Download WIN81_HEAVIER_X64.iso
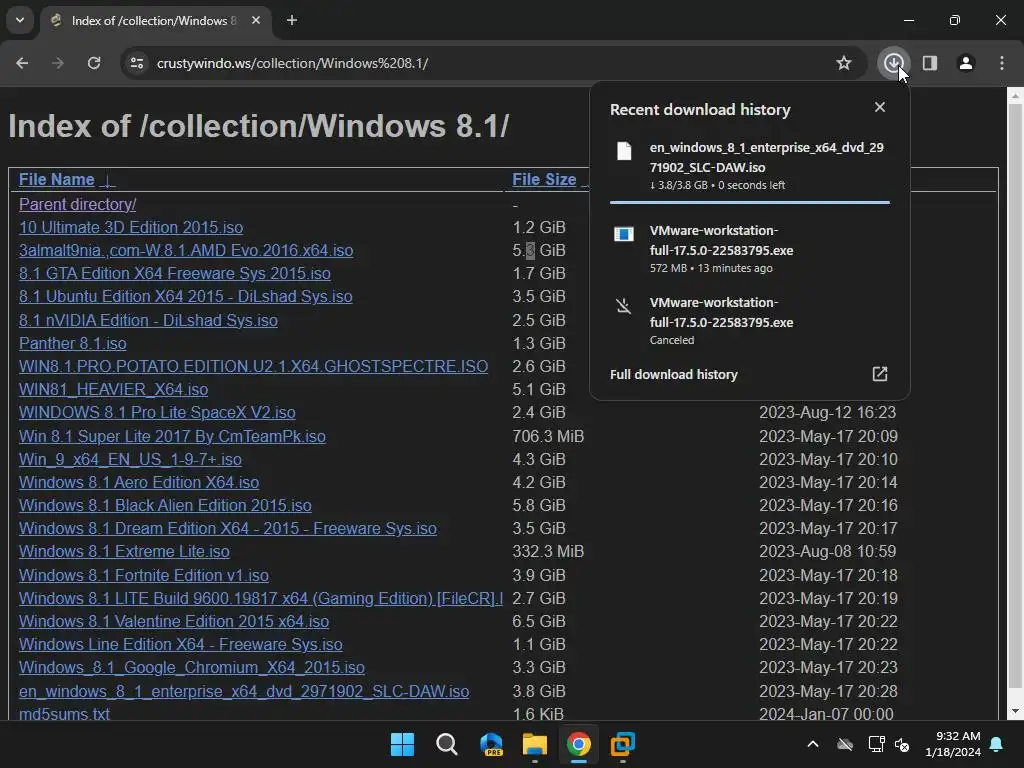This screenshot has height=768, width=1024. coord(114,389)
